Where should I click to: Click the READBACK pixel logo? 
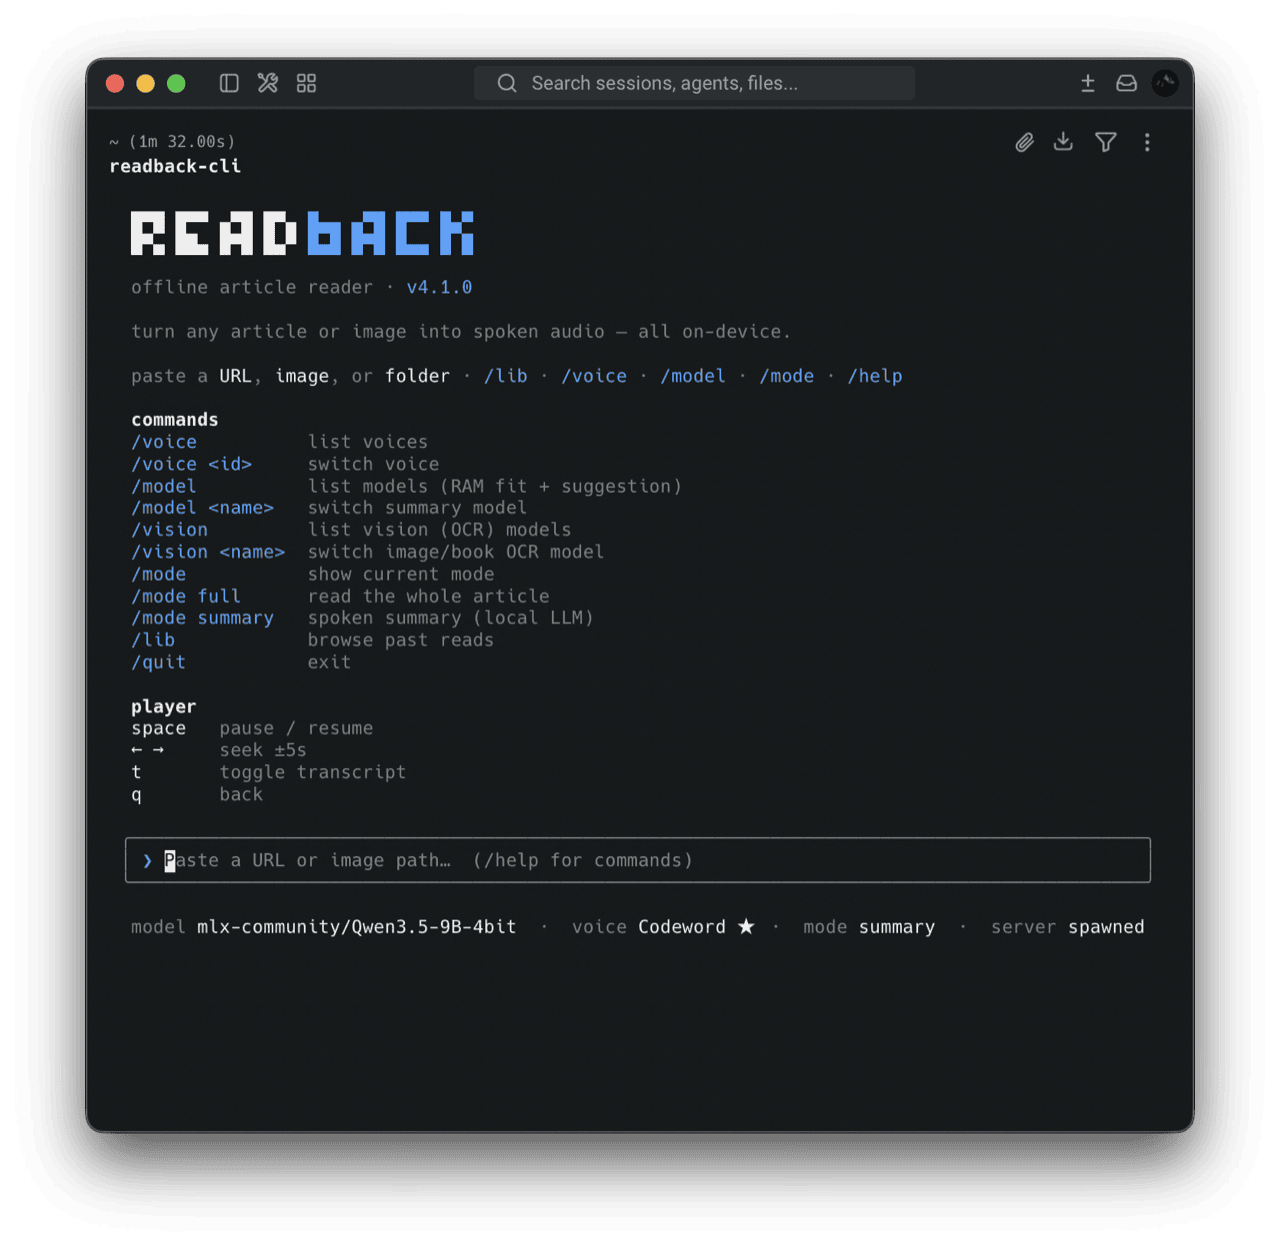click(x=302, y=233)
